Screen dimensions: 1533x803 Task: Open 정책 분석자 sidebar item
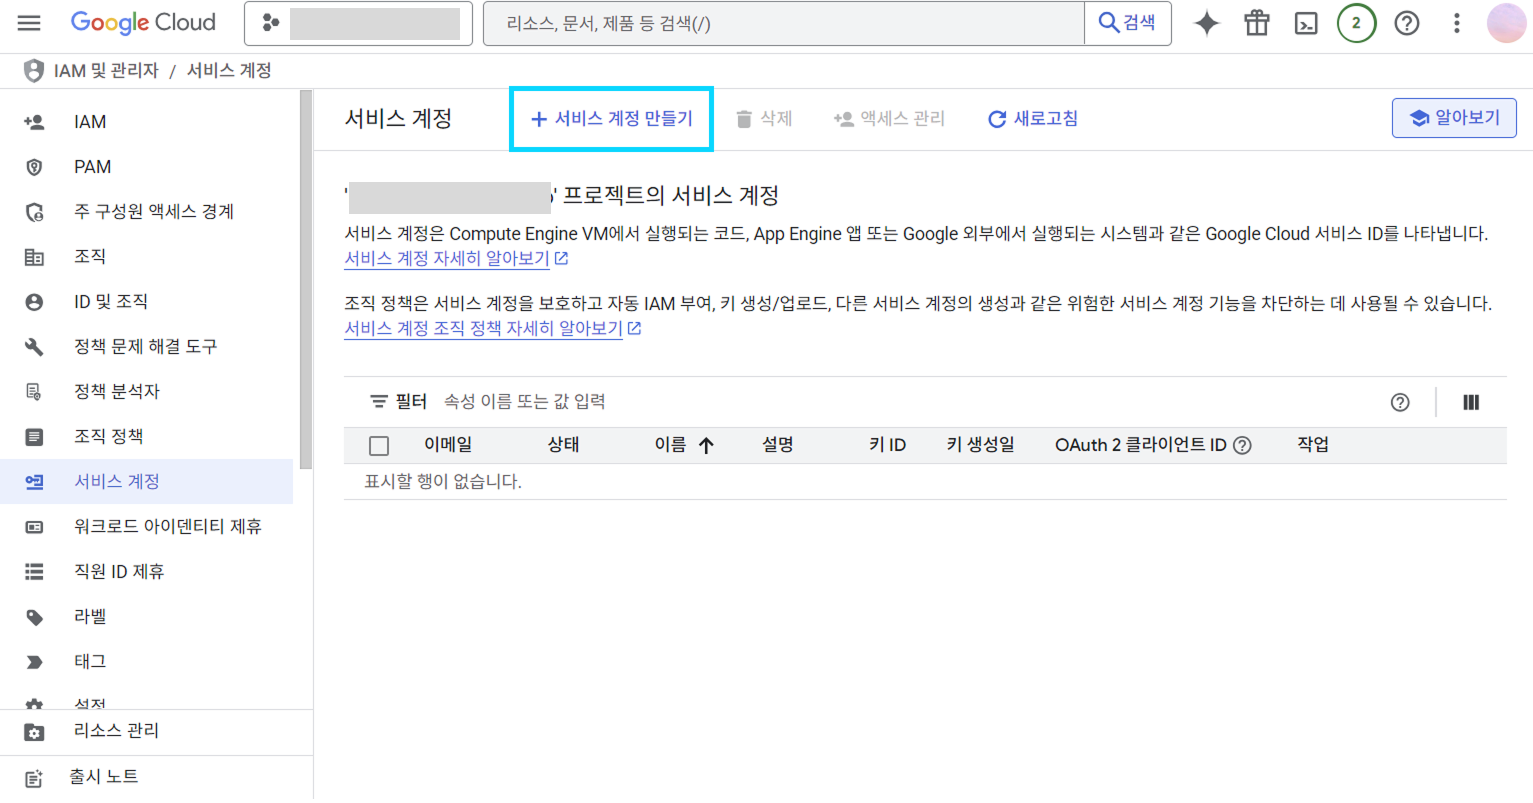[x=147, y=392]
